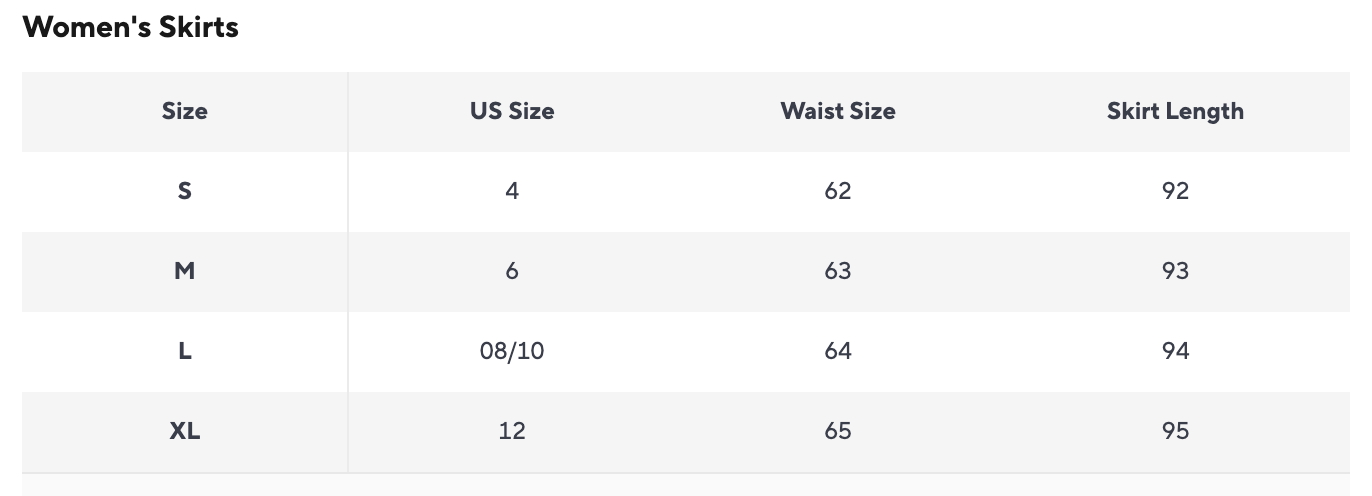
Task: Click skirt length 94 cell
Action: pyautogui.click(x=1175, y=351)
